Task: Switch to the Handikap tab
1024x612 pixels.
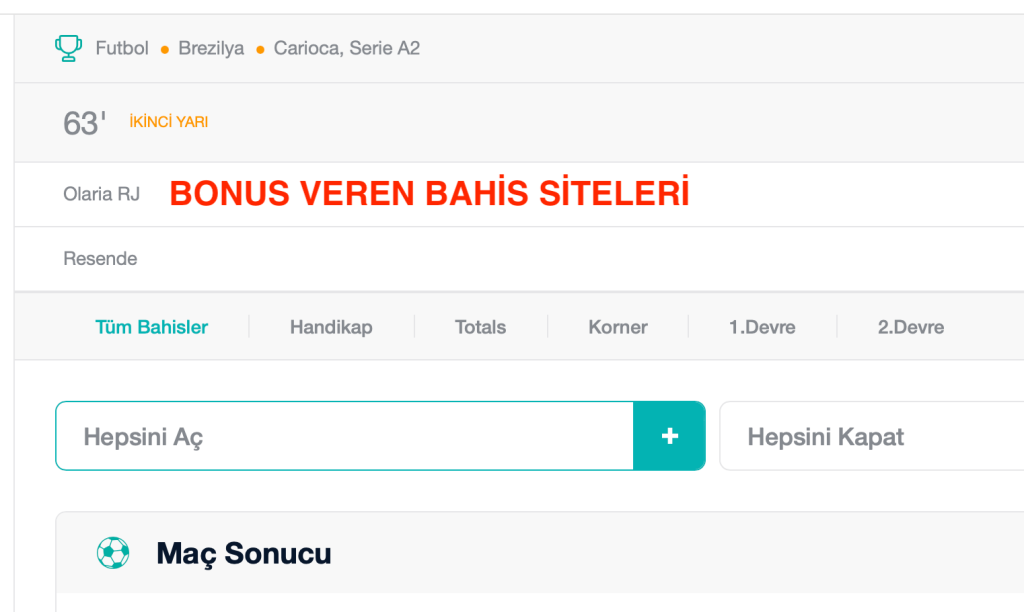Action: (331, 327)
